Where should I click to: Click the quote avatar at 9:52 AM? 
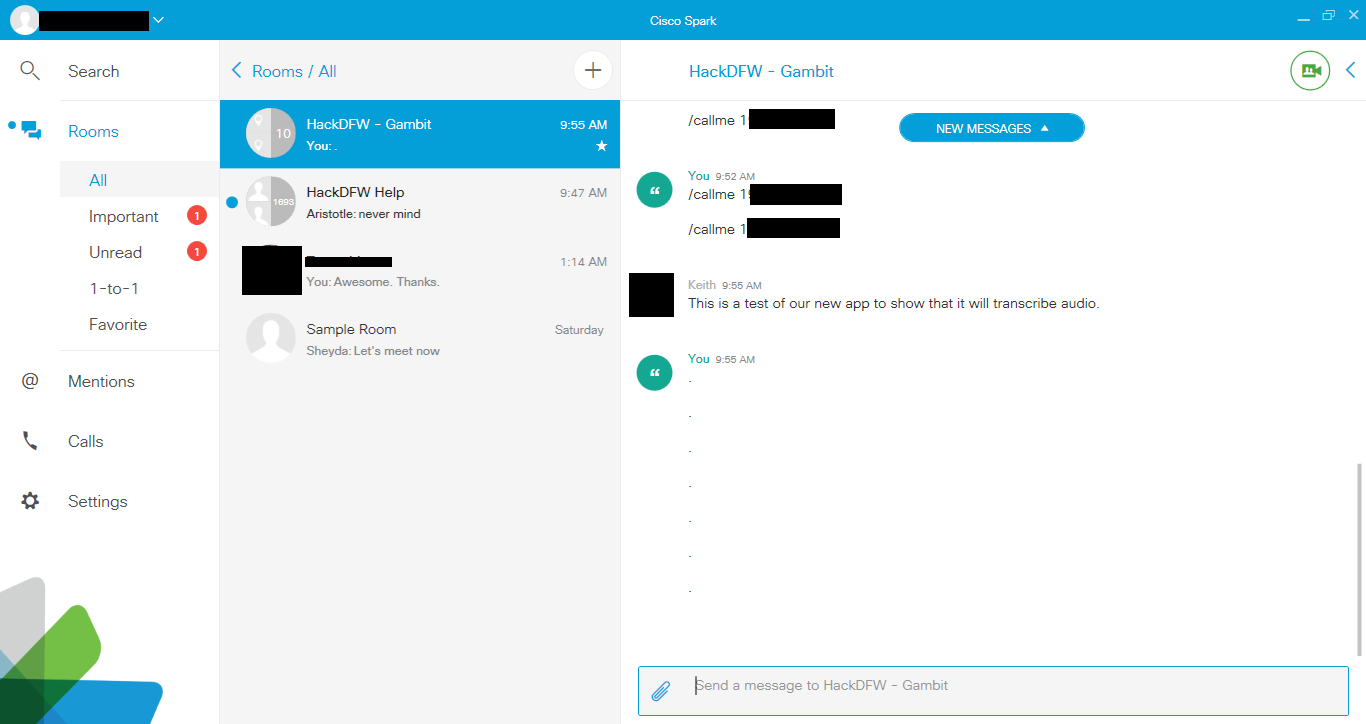pos(655,190)
